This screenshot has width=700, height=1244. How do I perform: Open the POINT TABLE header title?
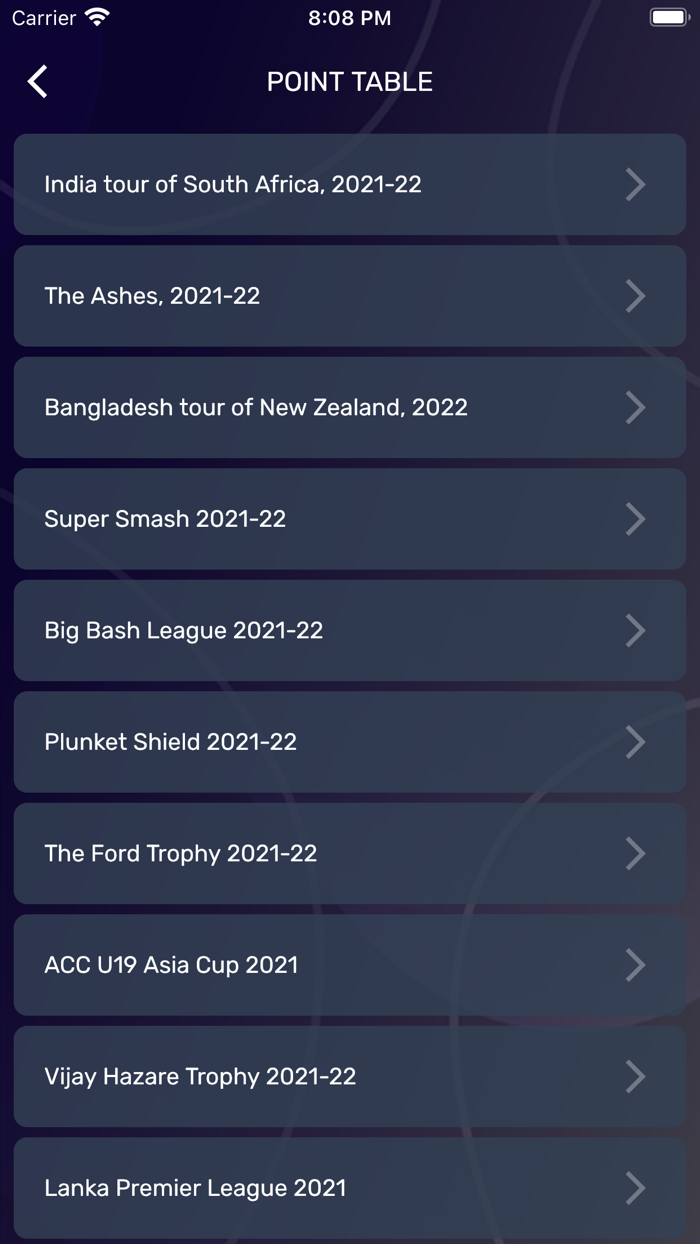(x=349, y=81)
